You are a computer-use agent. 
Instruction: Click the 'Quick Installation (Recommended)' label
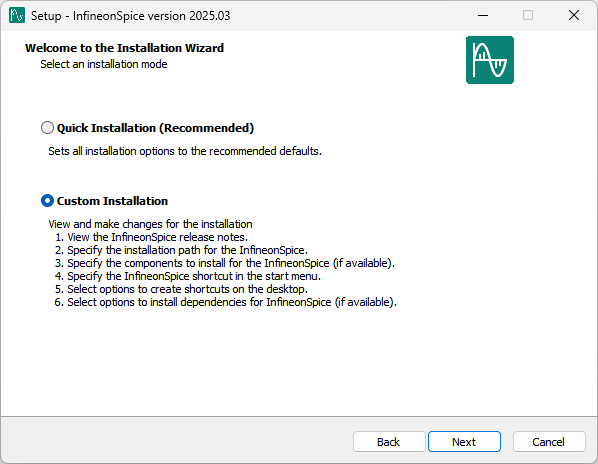point(155,128)
